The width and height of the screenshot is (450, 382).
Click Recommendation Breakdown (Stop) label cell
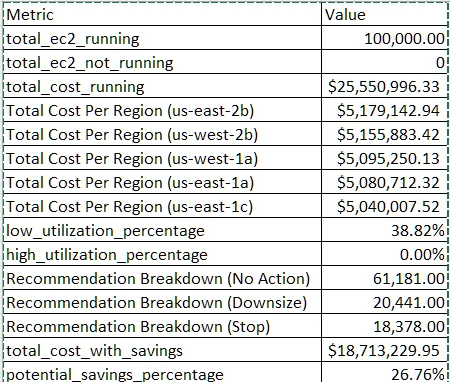click(162, 326)
